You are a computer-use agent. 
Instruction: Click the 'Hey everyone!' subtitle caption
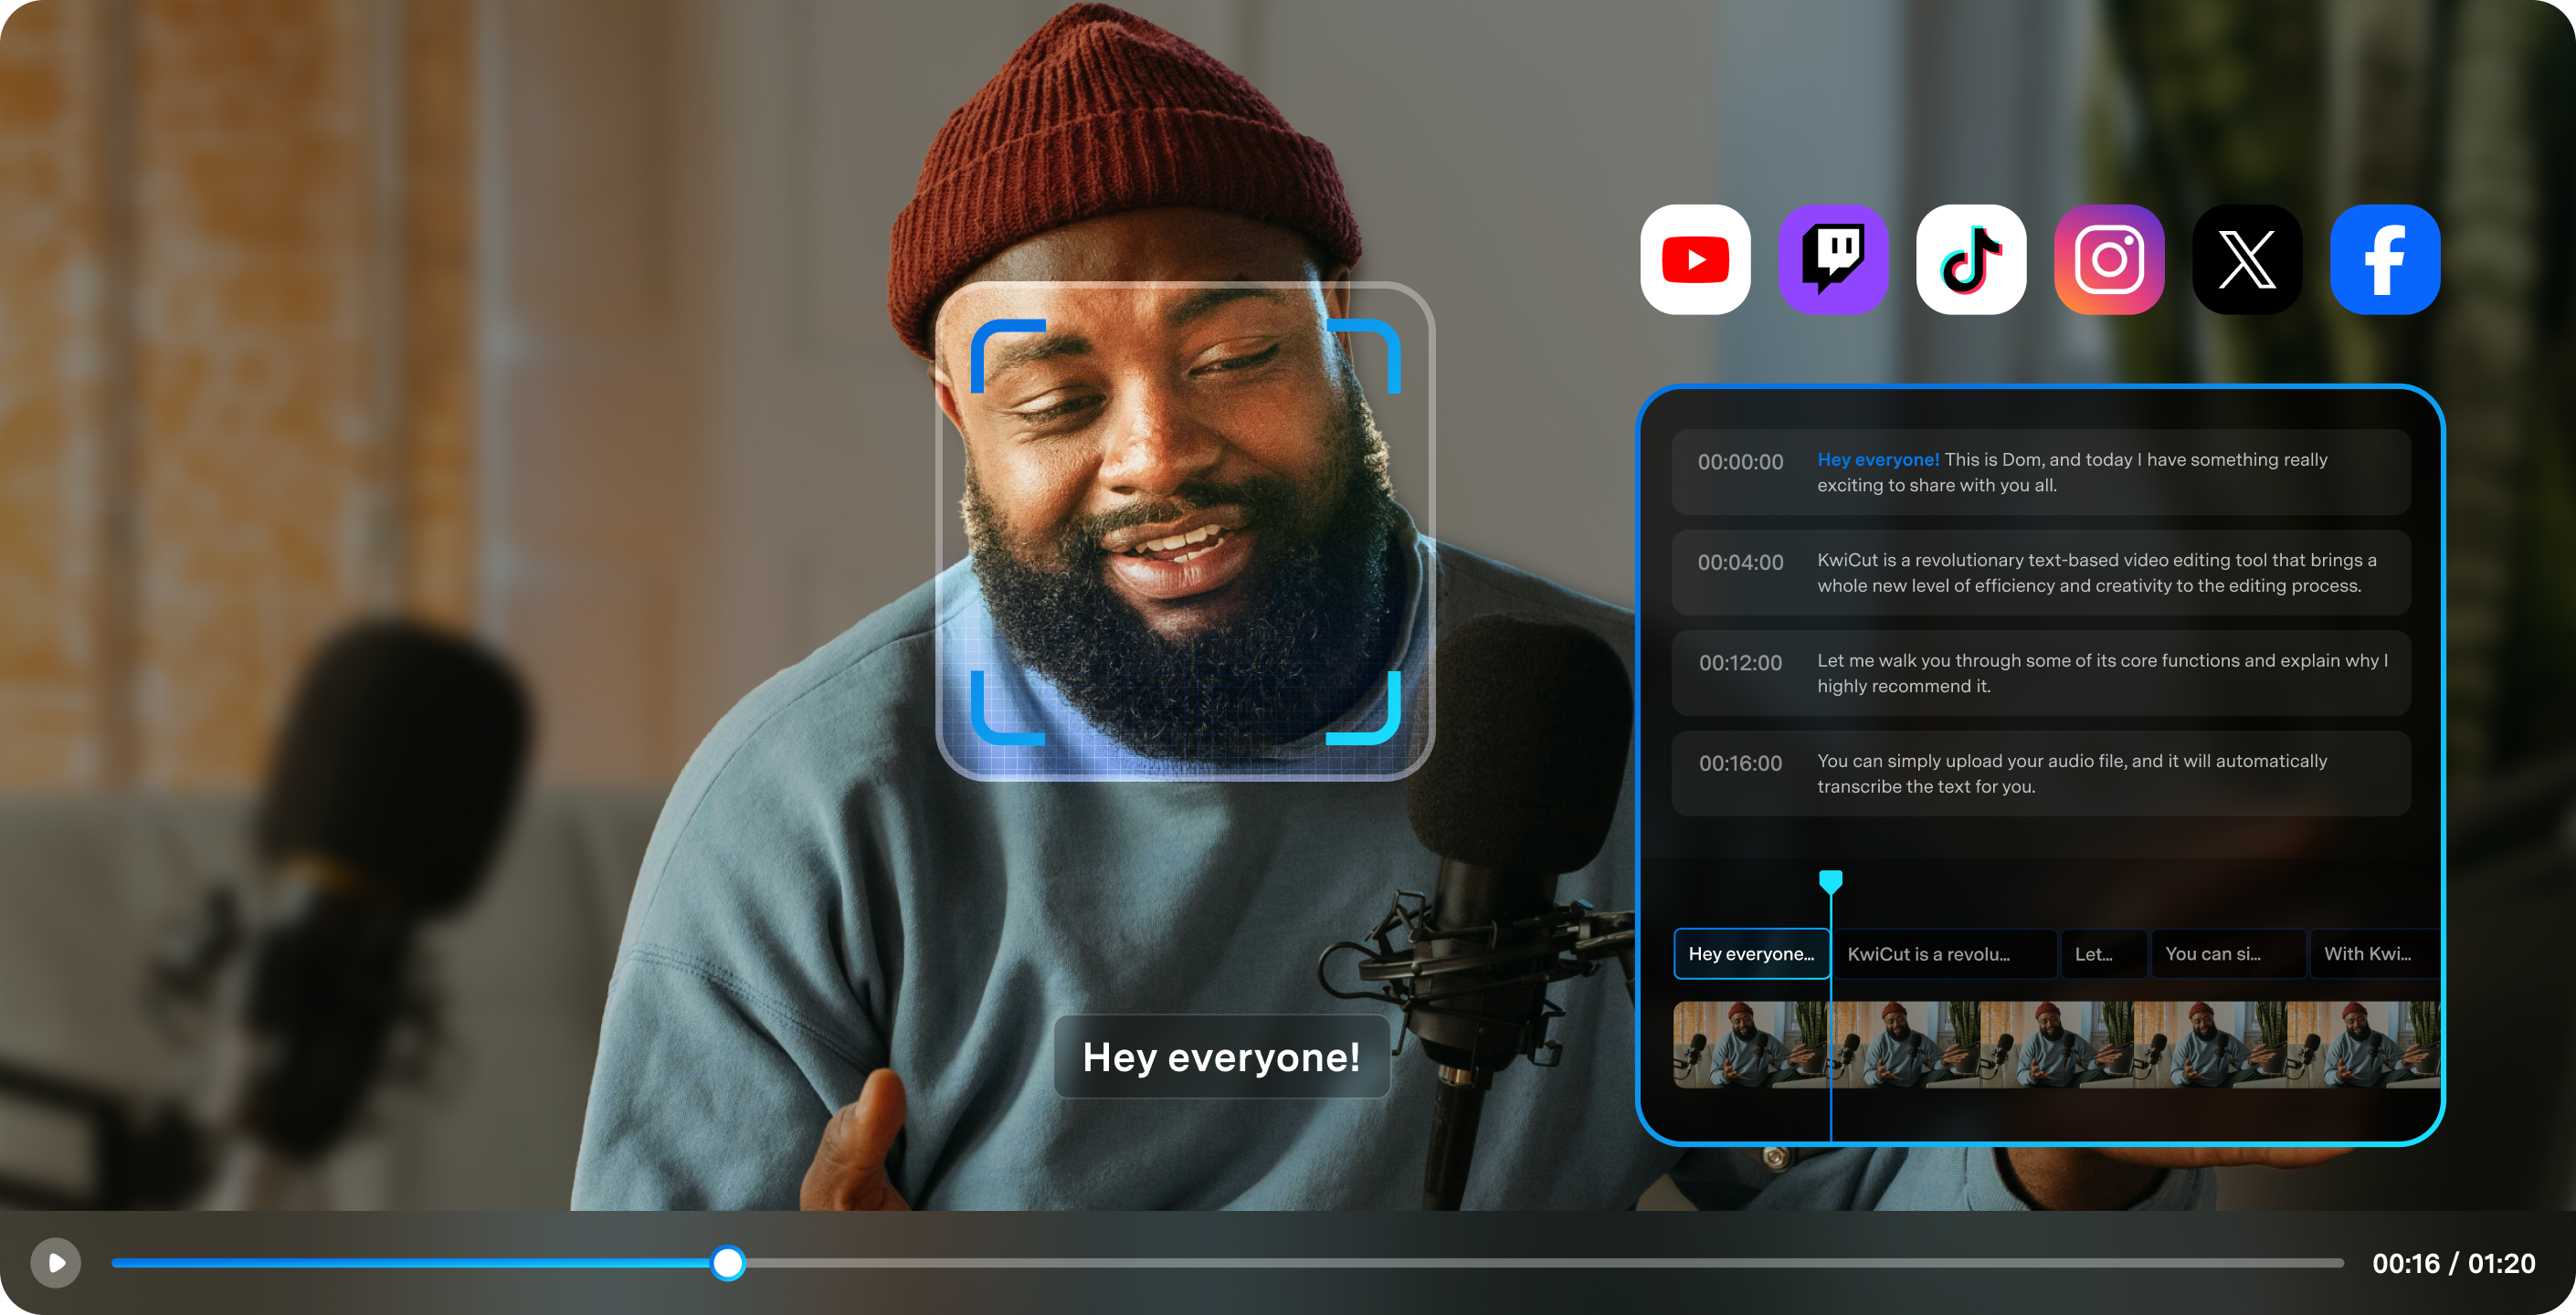point(1222,1057)
